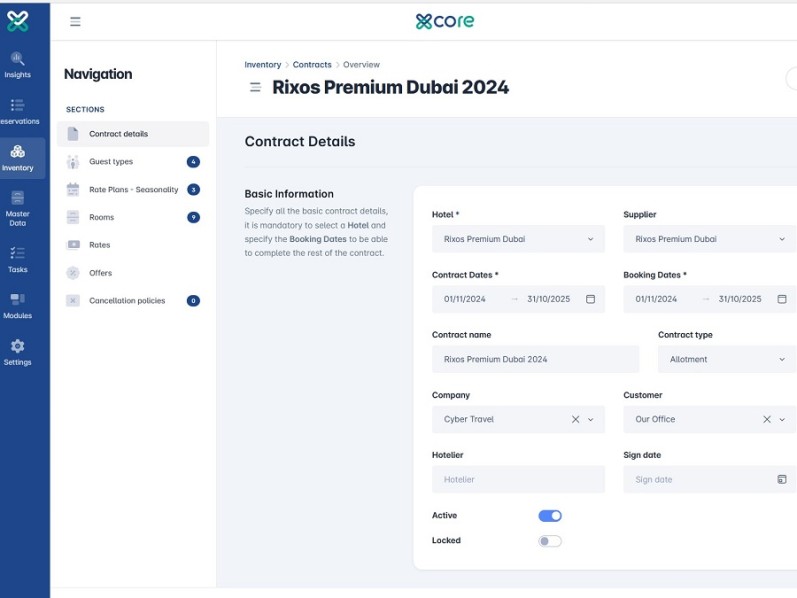Open the Master Data sidebar icon
The height and width of the screenshot is (598, 797).
(17, 198)
